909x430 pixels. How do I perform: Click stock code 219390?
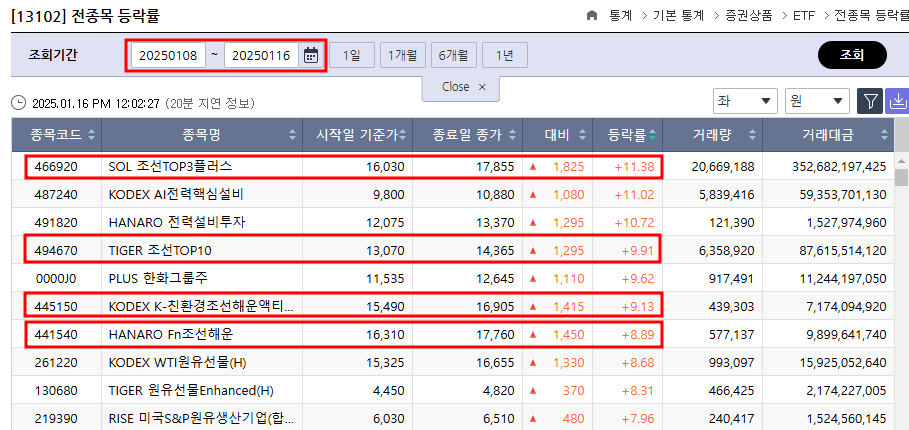(56, 419)
